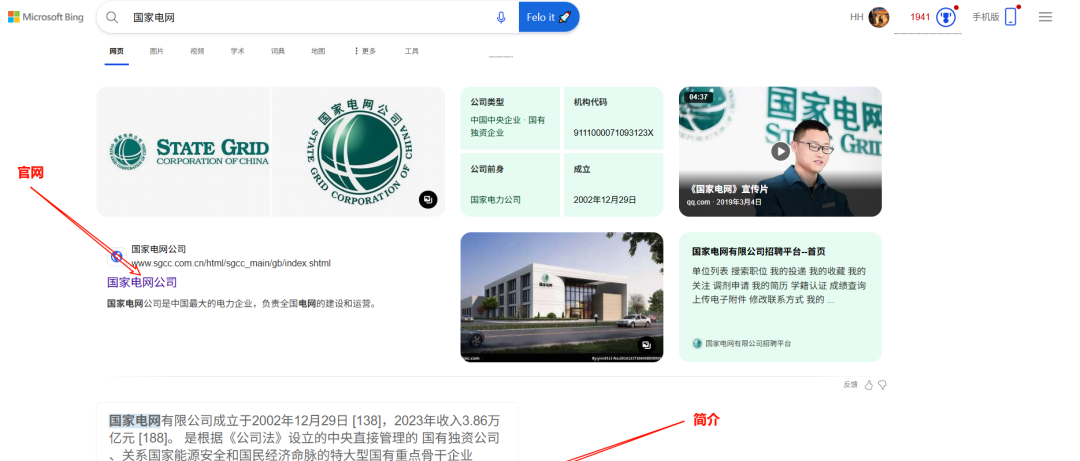
Task: Open 国家电网有限公司招聘平台--首页 card title
Action: pos(758,252)
